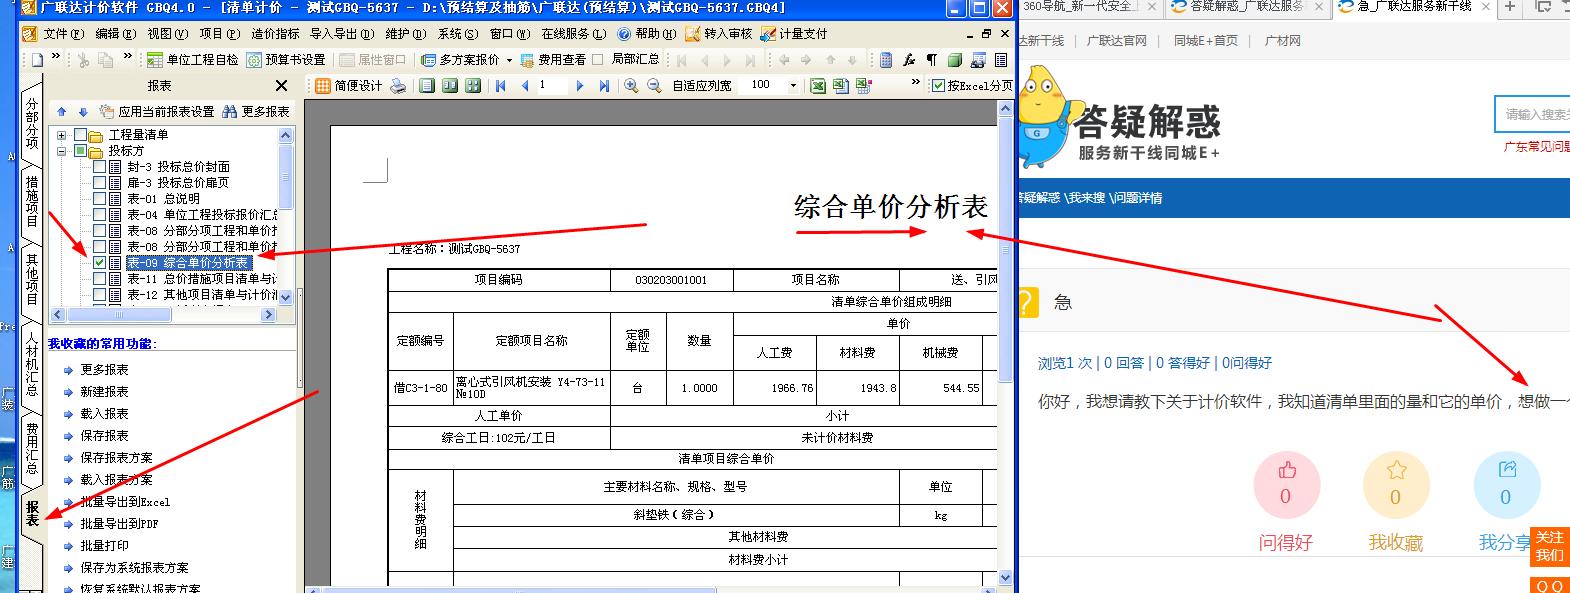The width and height of the screenshot is (1570, 593).
Task: Switch to single page view icon
Action: tap(427, 86)
